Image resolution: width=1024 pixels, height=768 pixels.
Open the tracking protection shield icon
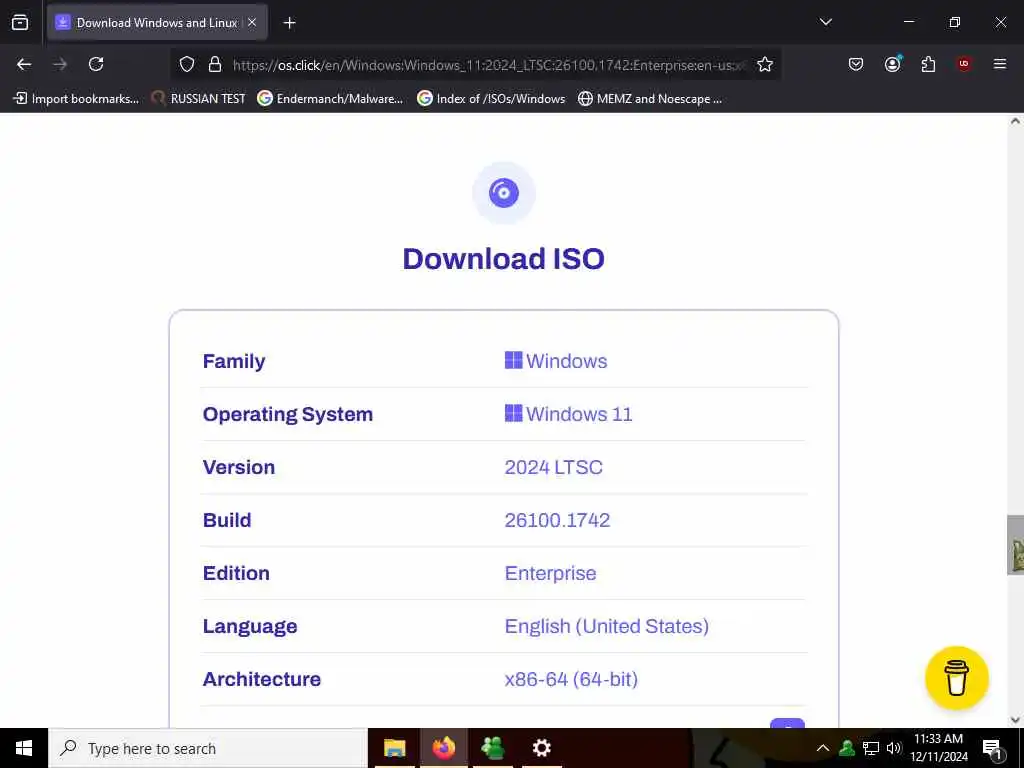pos(187,64)
